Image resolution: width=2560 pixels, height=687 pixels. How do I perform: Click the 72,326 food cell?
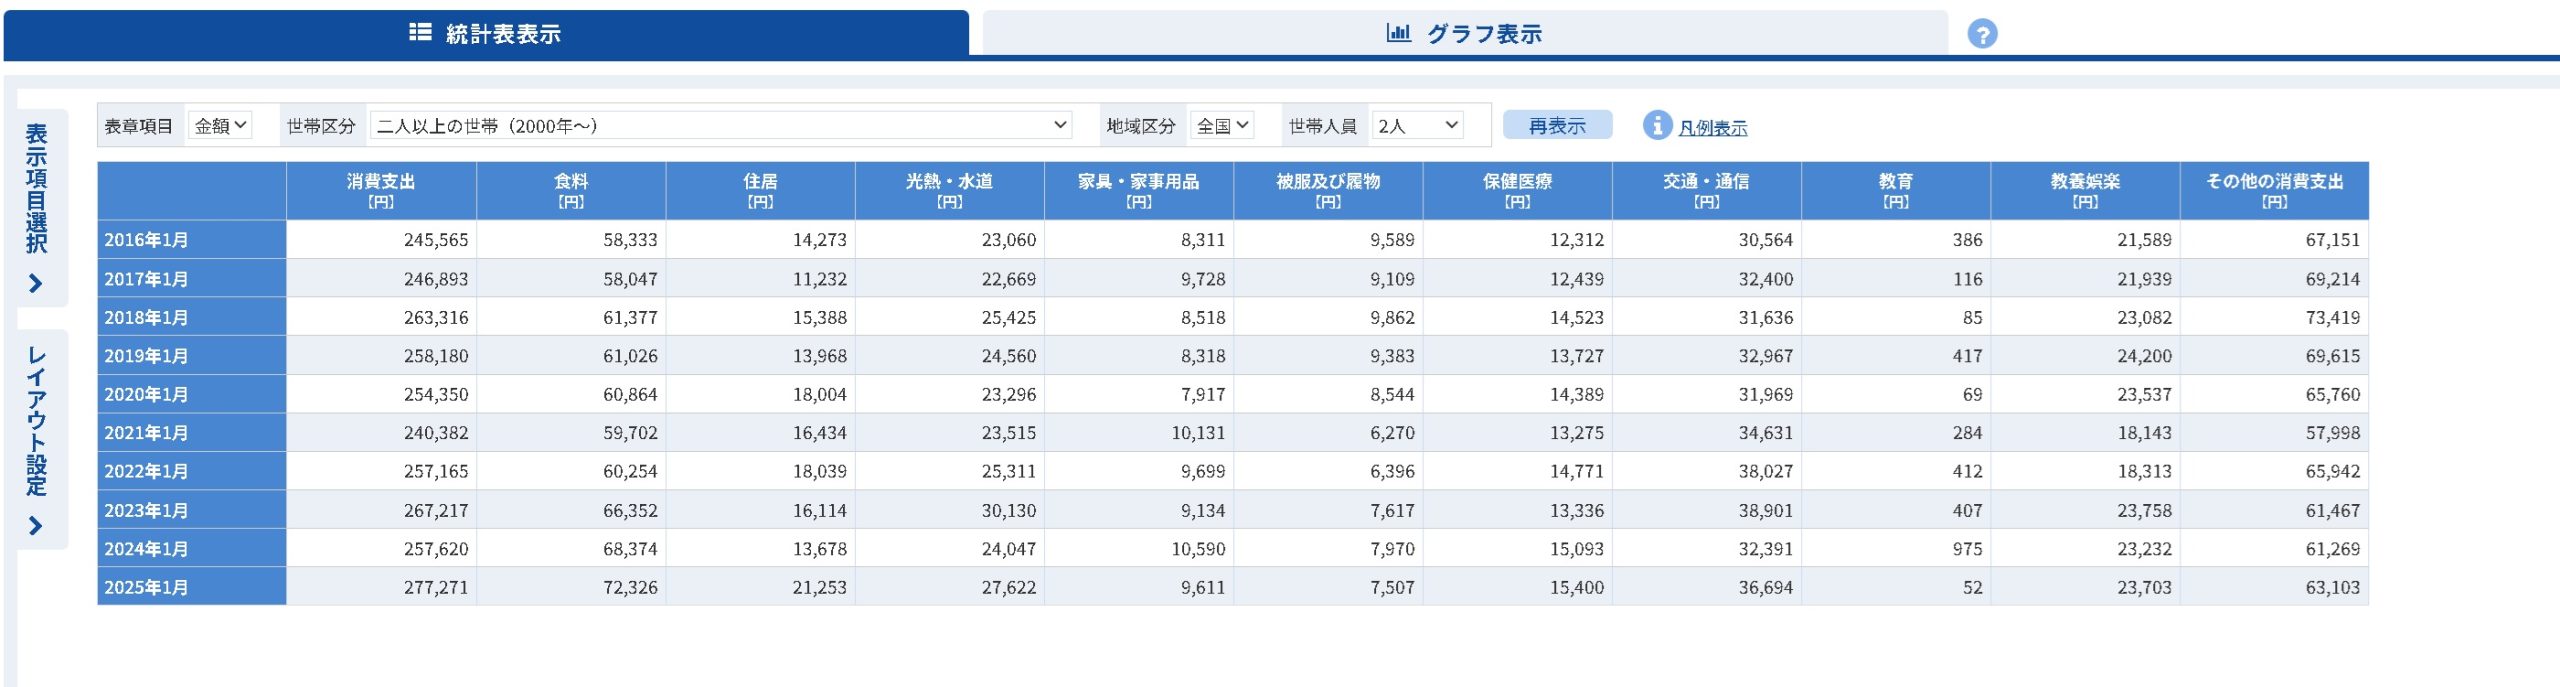click(x=571, y=587)
